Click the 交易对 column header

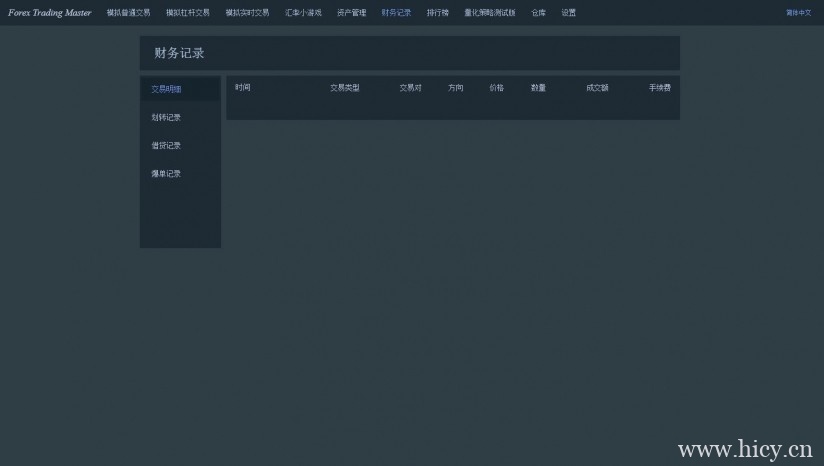click(x=410, y=88)
